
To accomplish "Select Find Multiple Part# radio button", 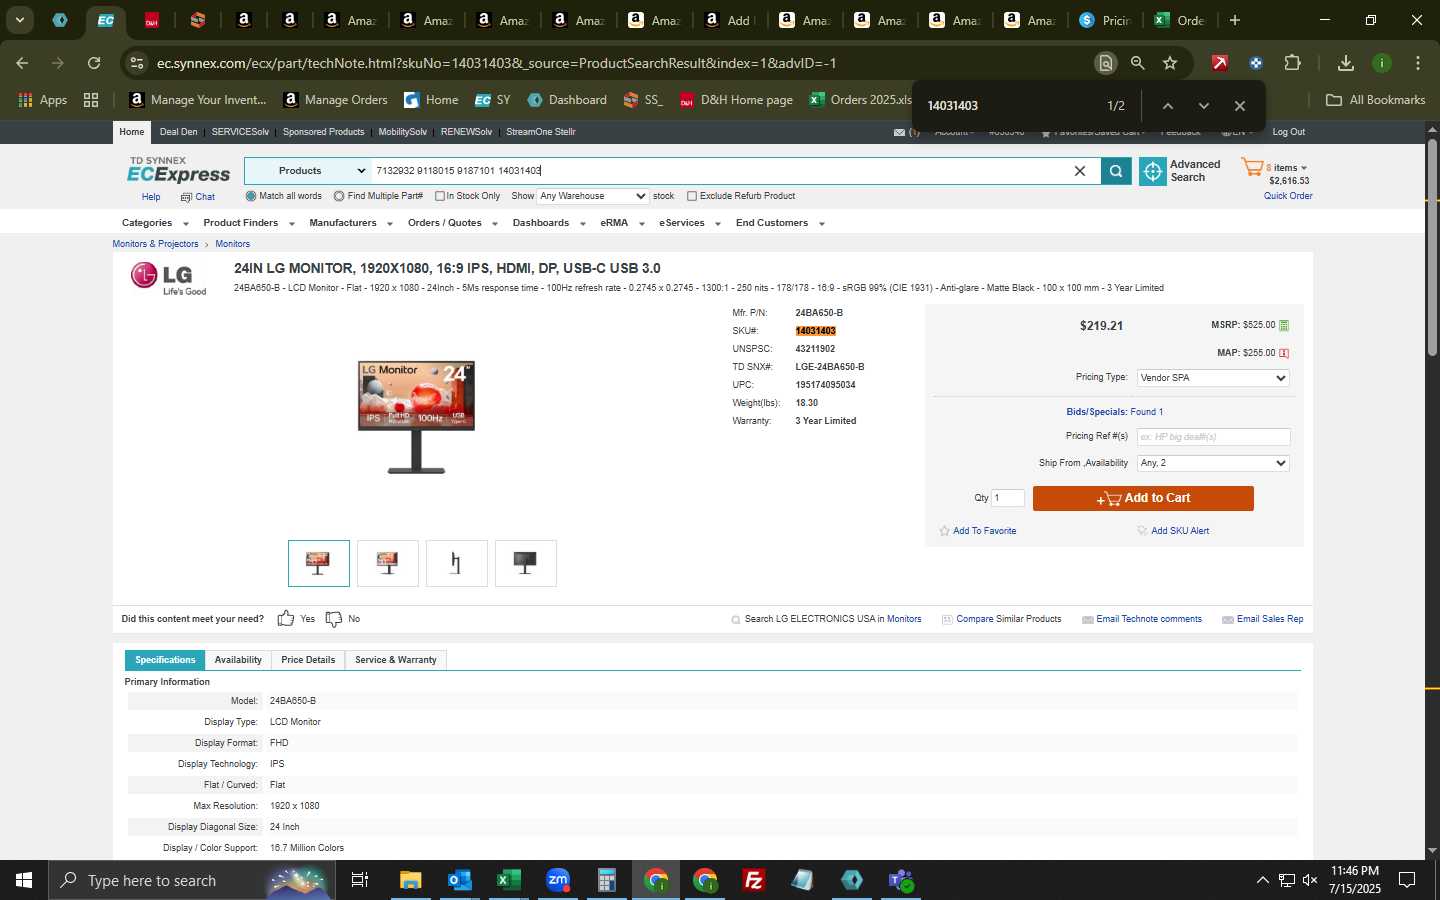I will (339, 196).
